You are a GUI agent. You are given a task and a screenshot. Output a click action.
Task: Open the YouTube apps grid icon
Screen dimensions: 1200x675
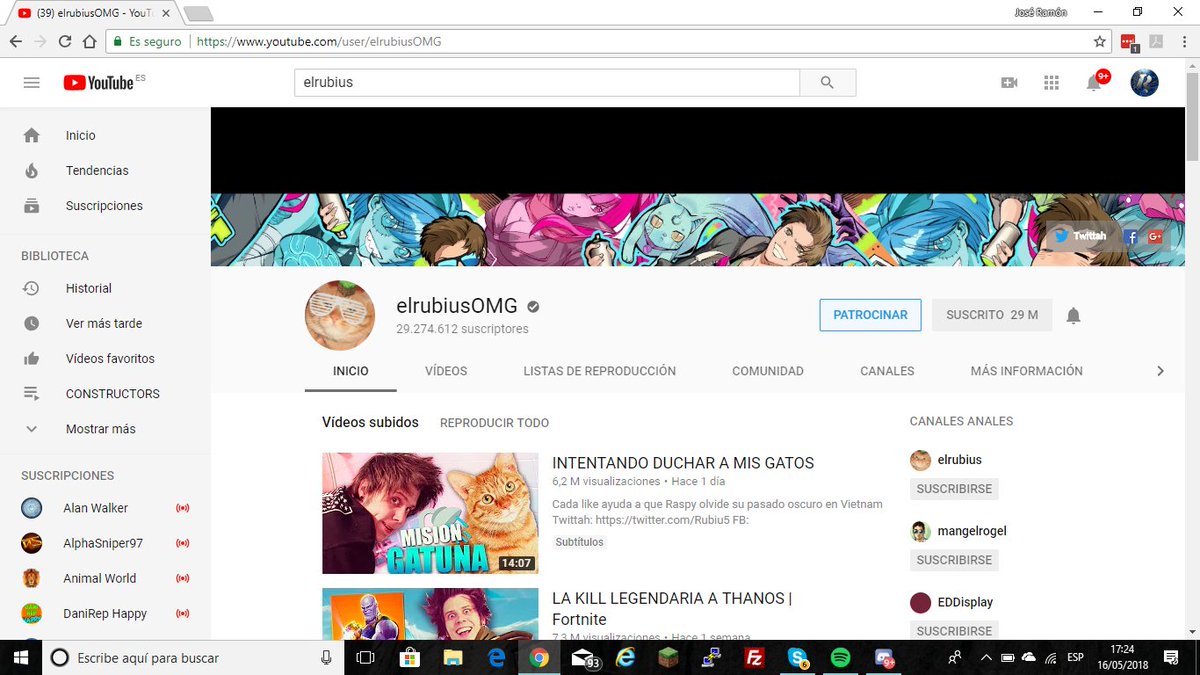1051,83
